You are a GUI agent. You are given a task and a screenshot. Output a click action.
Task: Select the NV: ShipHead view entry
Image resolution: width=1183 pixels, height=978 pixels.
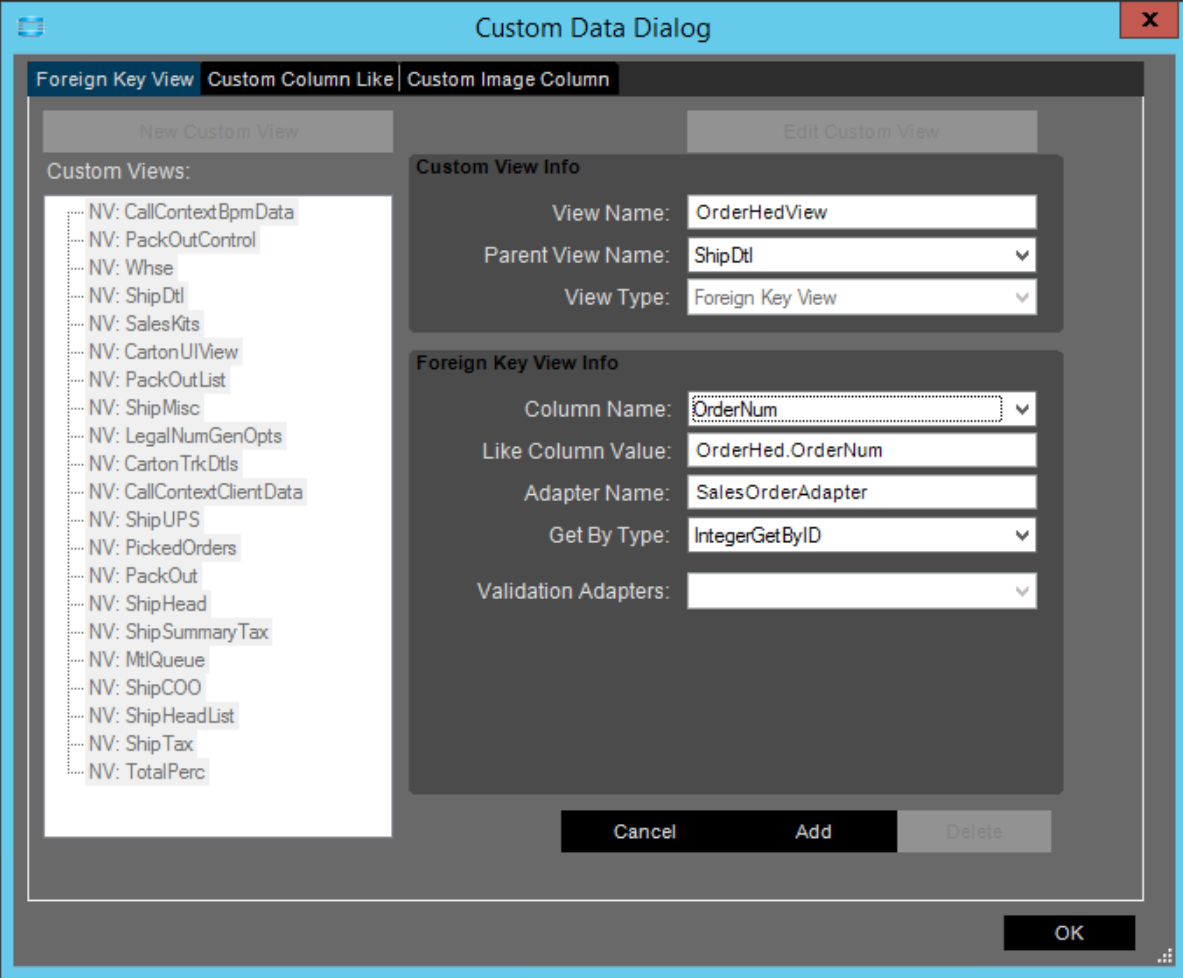[x=147, y=604]
